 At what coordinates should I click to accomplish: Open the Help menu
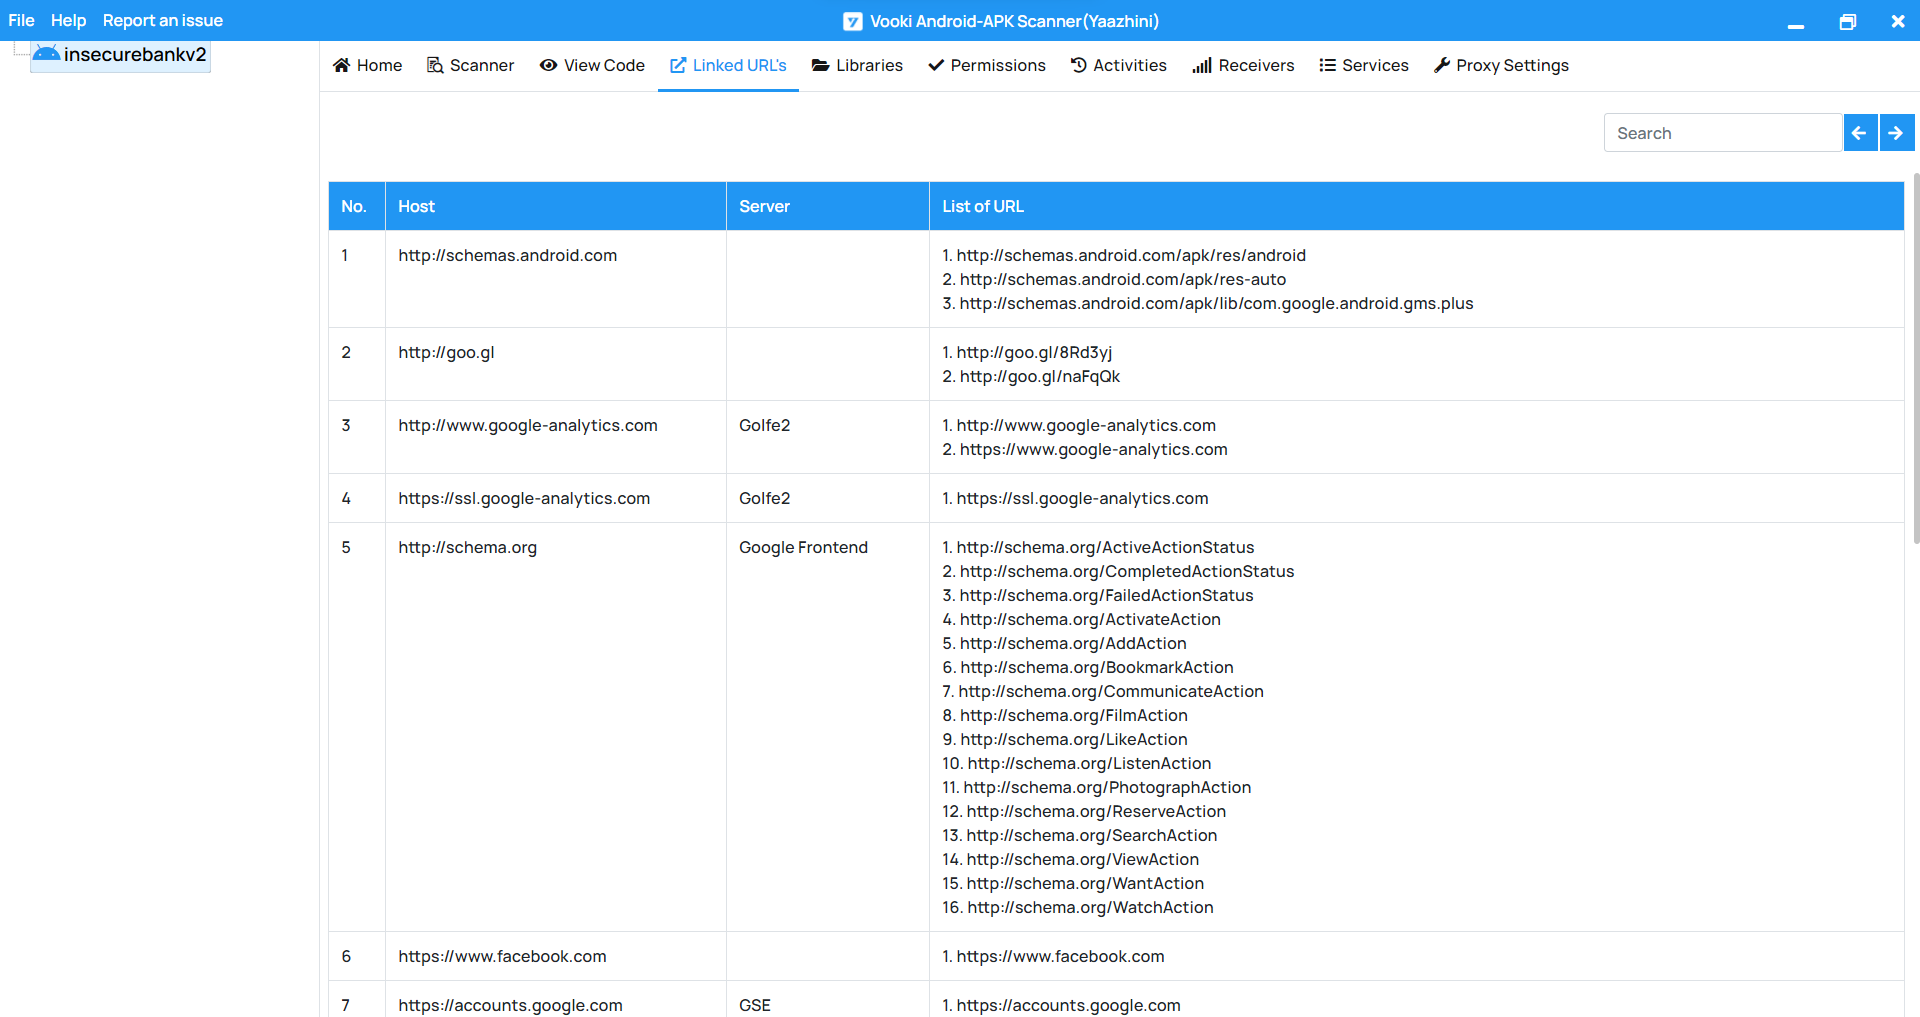pyautogui.click(x=68, y=20)
